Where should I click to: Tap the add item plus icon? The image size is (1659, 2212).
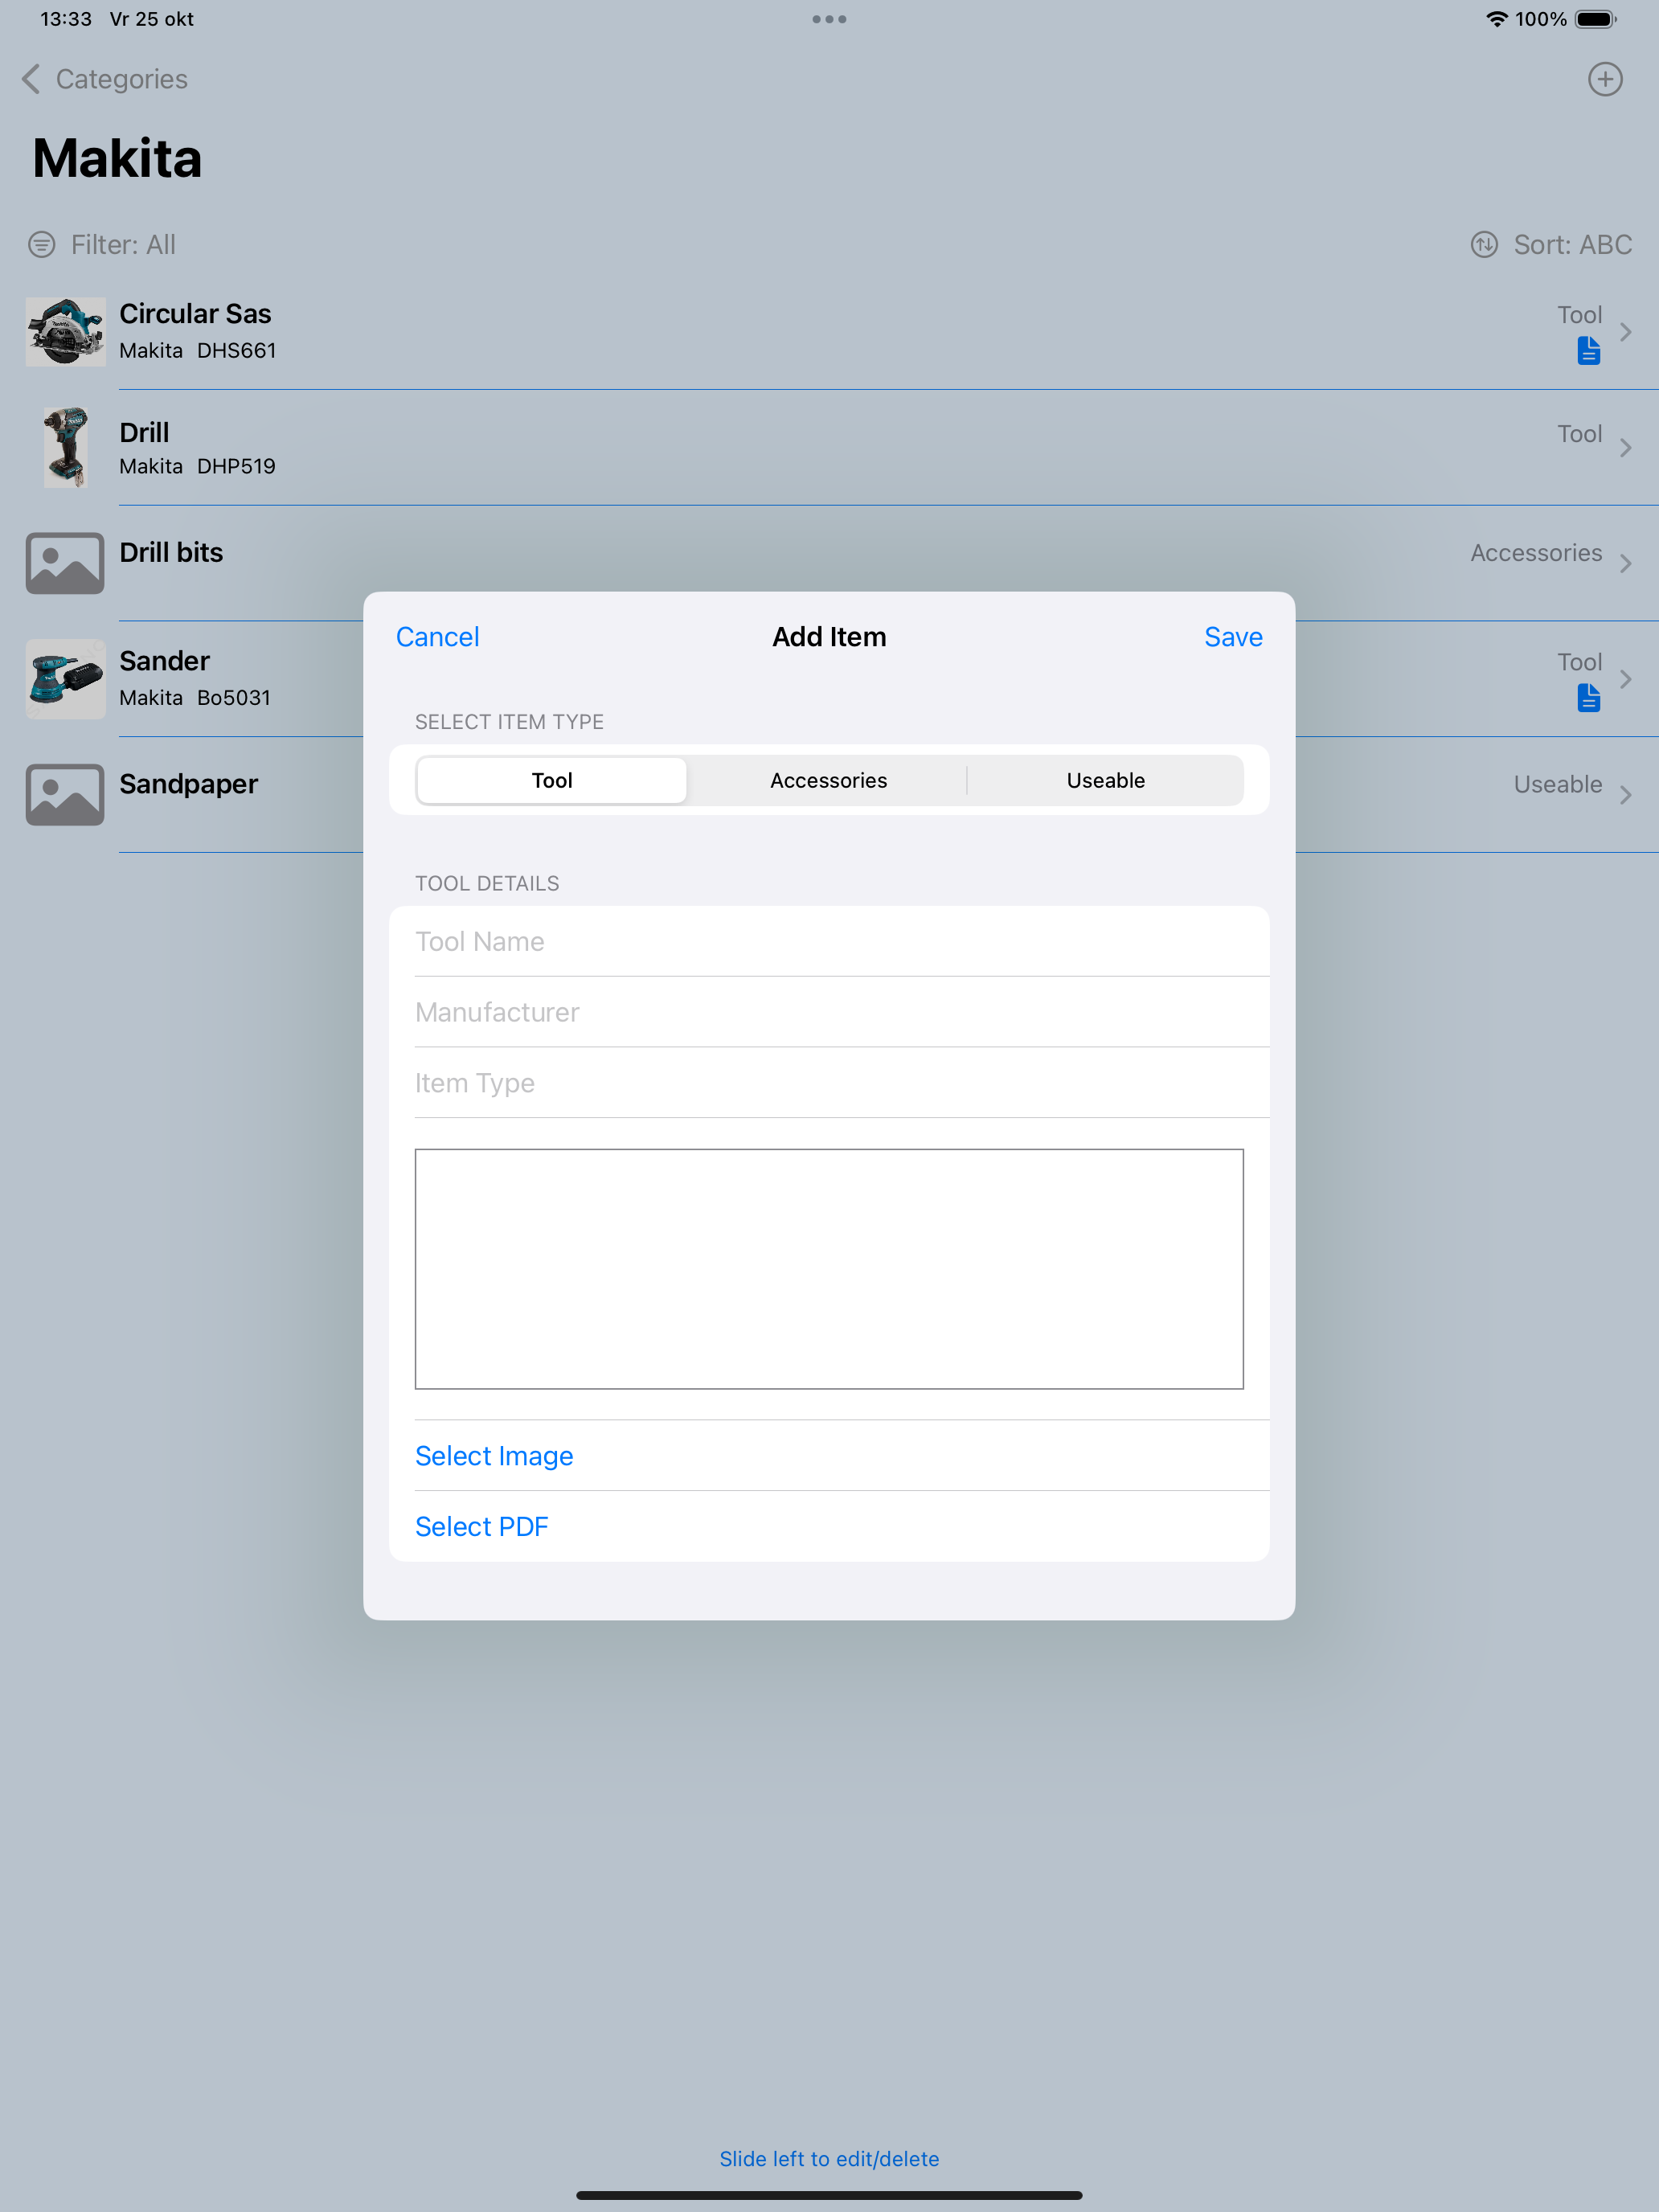1604,79
